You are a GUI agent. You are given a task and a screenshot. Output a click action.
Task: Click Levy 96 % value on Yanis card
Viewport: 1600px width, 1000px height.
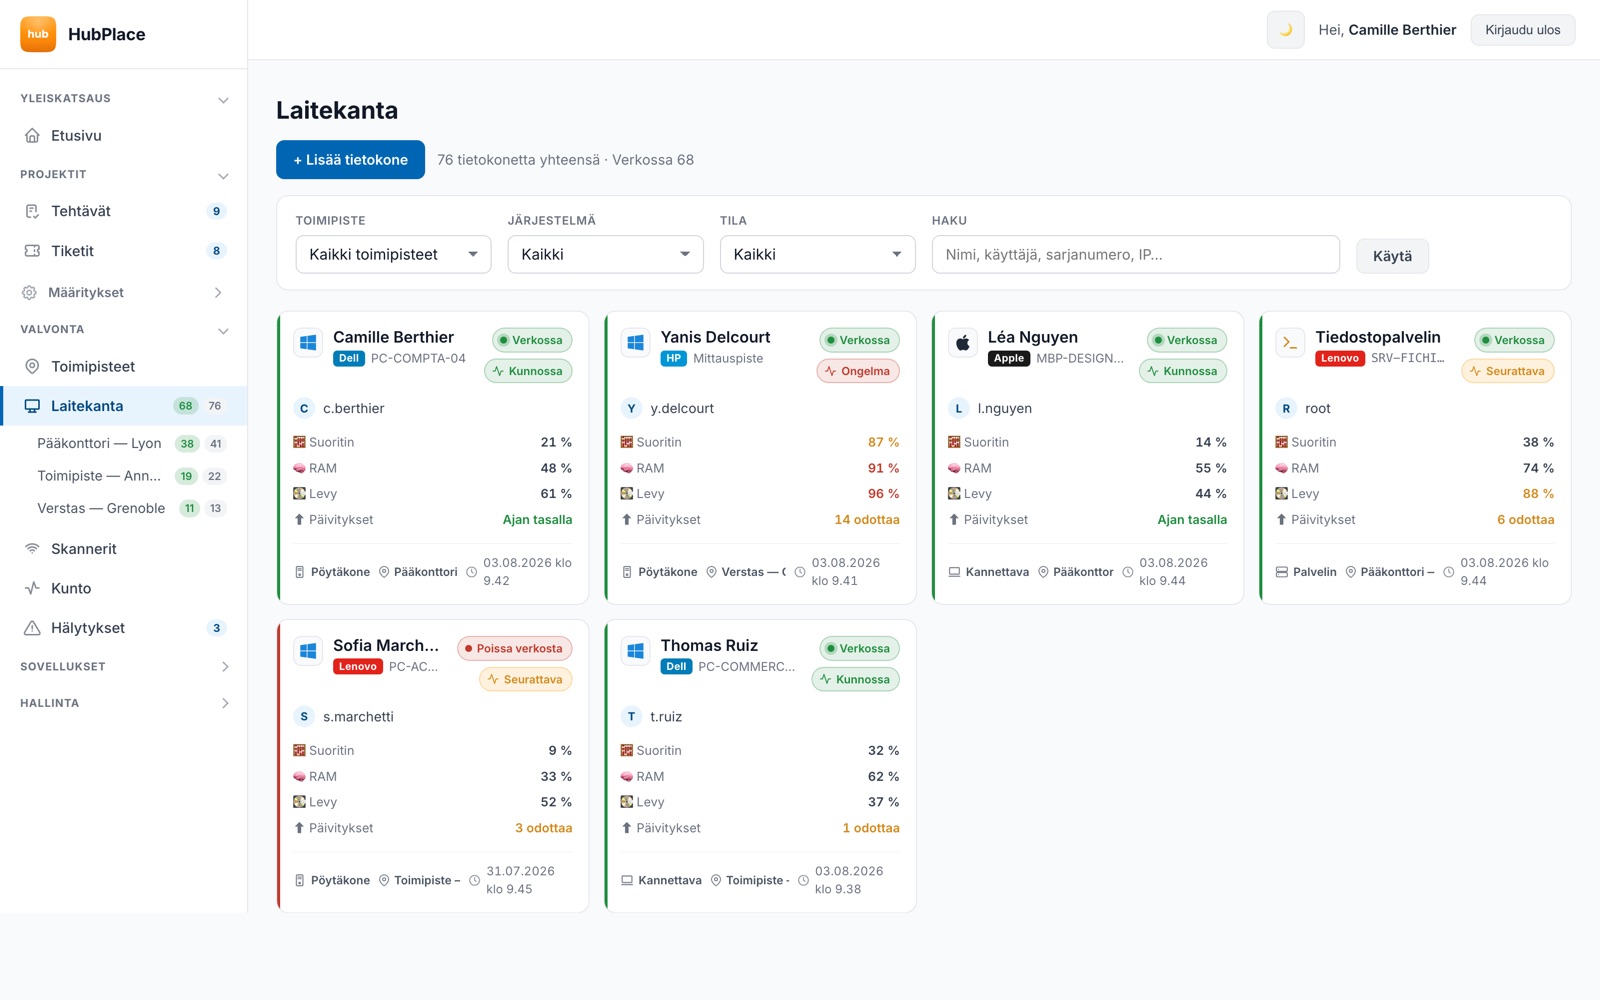click(x=883, y=494)
